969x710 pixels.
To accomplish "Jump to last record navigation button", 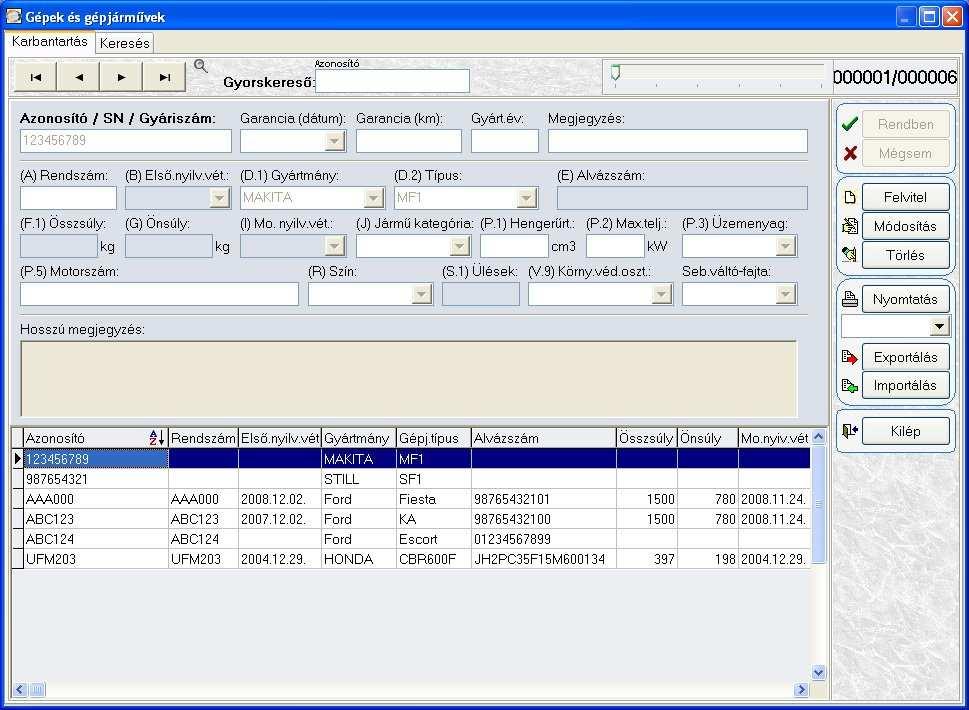I will (164, 77).
